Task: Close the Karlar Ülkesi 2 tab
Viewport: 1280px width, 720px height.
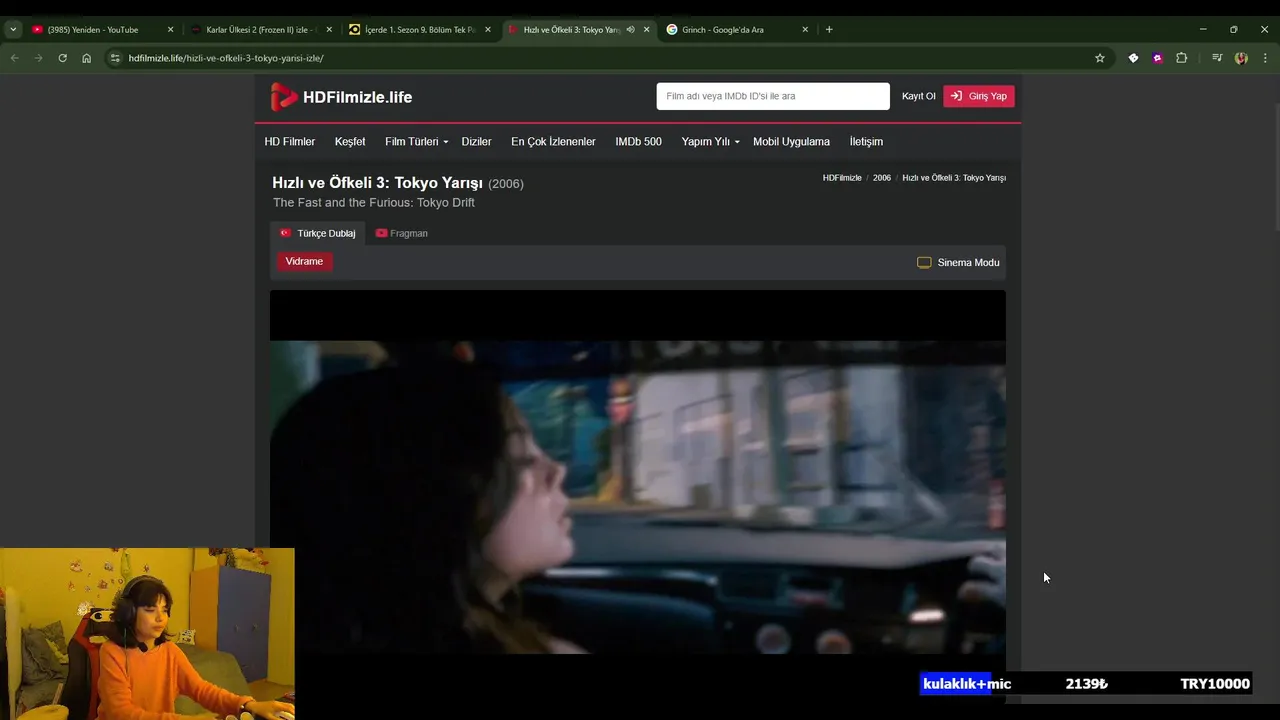Action: 329,30
